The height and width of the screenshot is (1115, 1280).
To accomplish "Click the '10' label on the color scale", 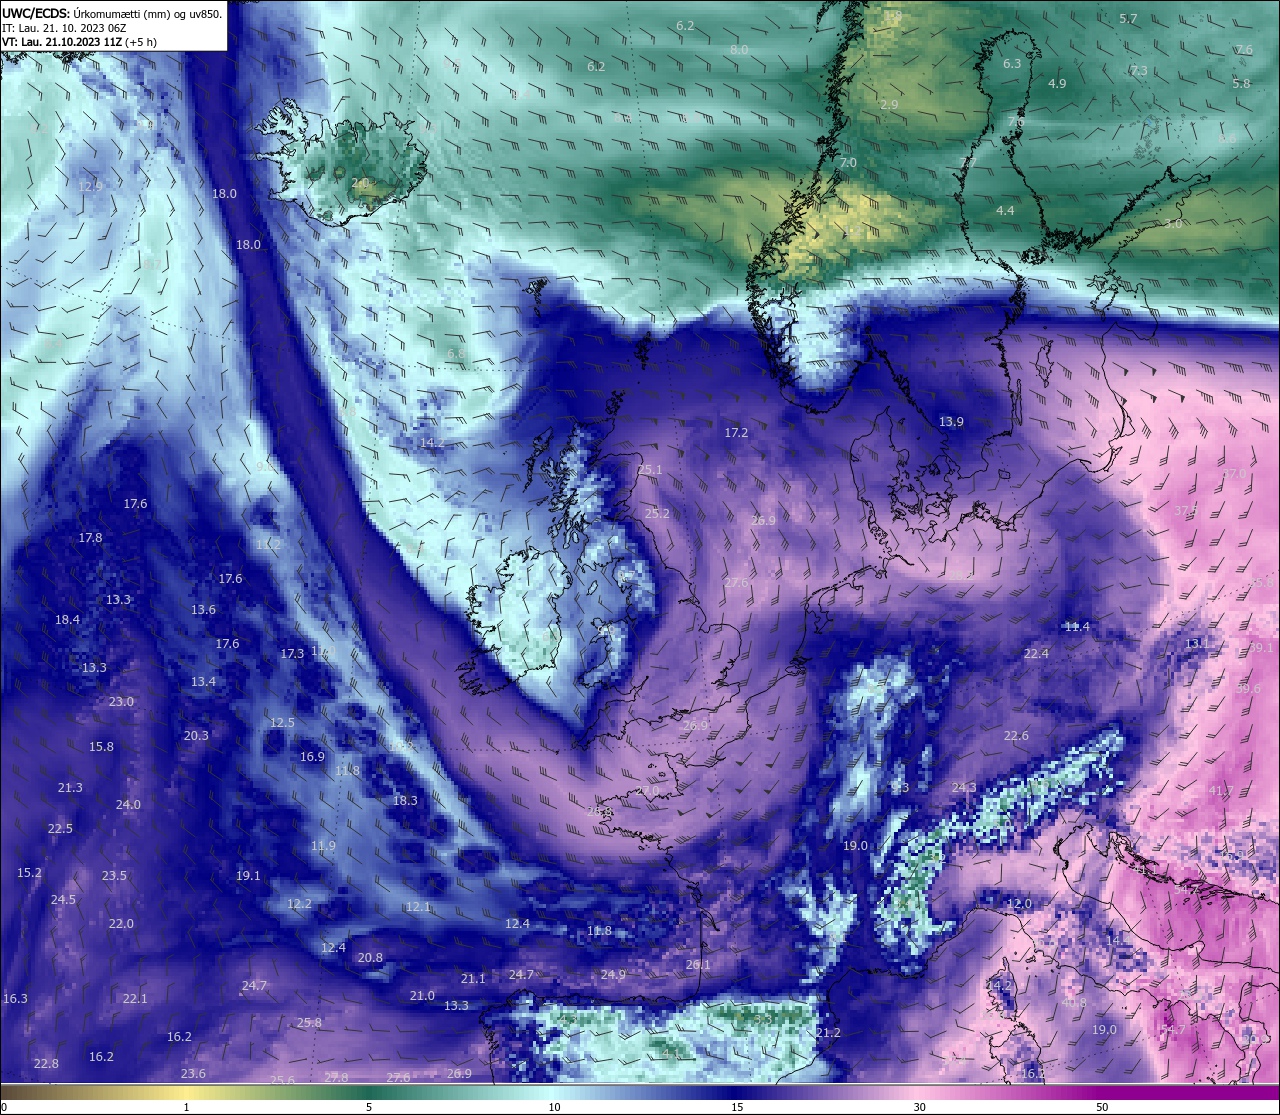I will [x=553, y=1107].
